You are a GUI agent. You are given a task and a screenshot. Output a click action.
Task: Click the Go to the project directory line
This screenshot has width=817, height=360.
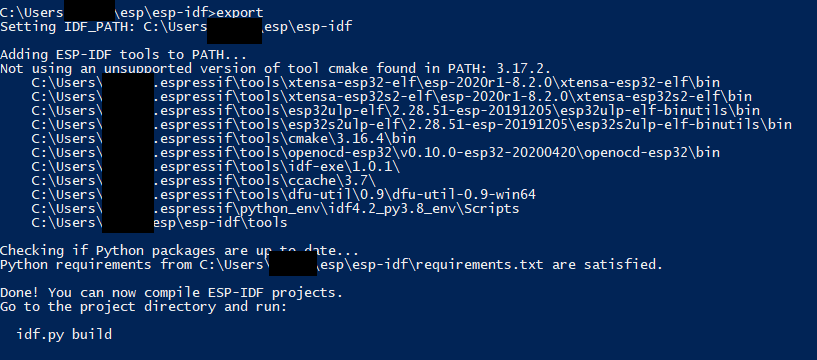pos(143,307)
